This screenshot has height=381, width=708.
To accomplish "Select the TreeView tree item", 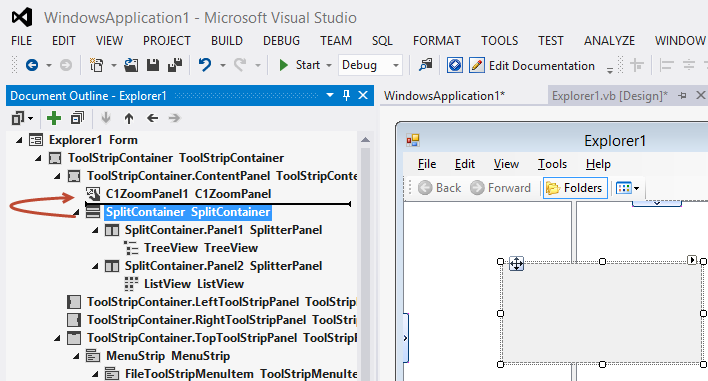I will [x=201, y=248].
